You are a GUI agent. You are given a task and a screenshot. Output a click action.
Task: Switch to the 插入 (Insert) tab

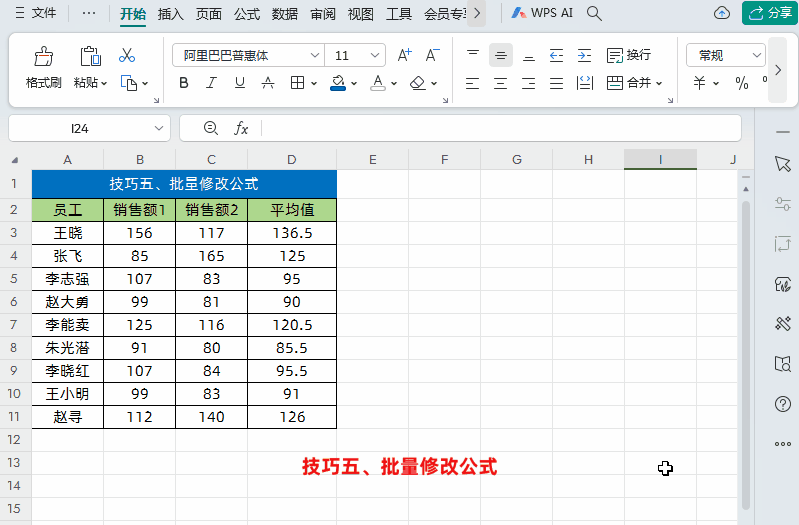click(x=171, y=14)
